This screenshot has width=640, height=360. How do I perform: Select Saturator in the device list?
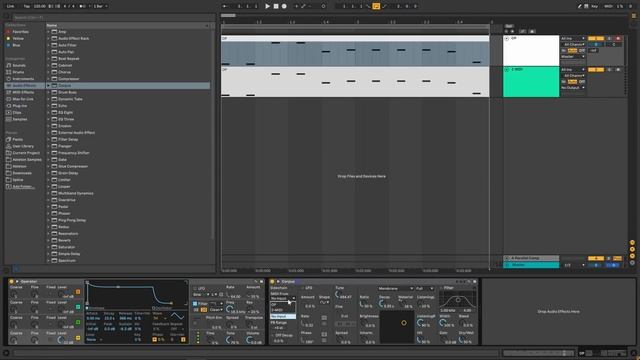pyautogui.click(x=67, y=247)
